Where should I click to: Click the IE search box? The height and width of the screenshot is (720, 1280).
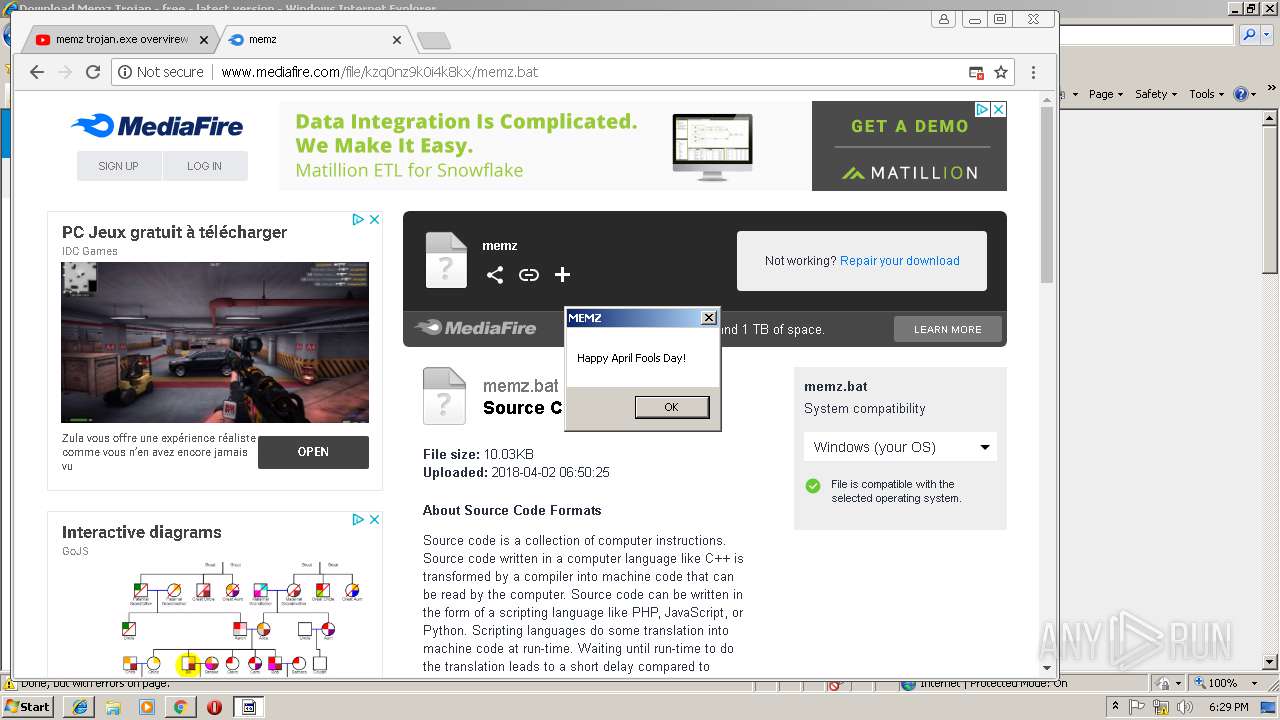(x=1148, y=35)
